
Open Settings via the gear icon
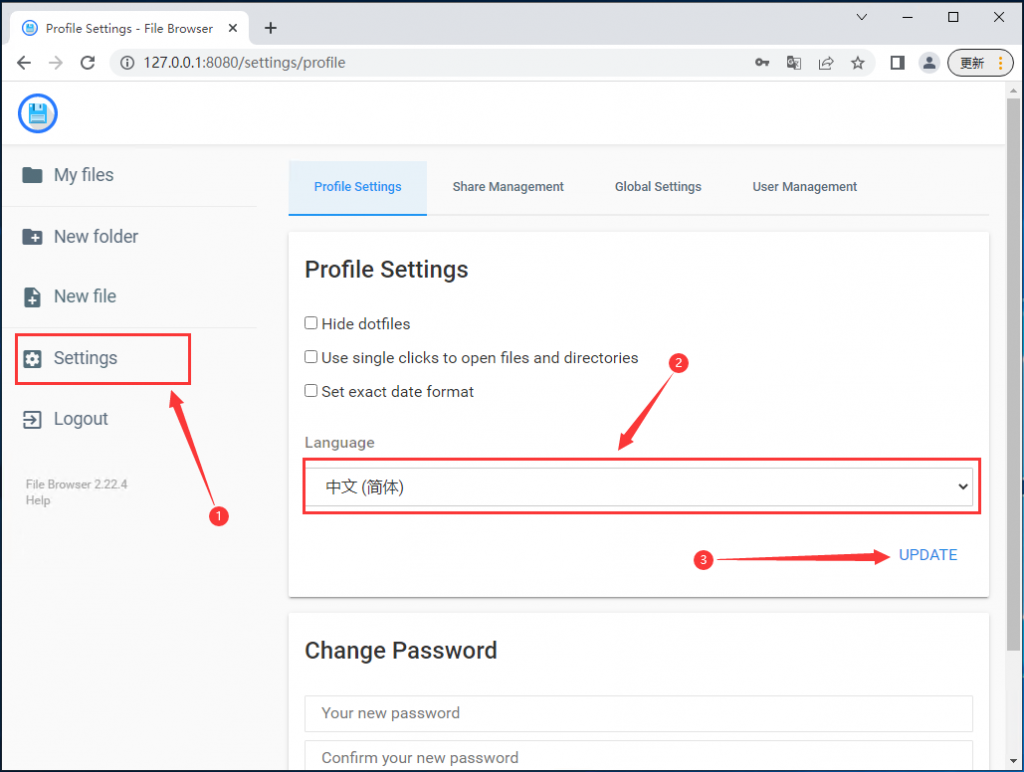[31, 358]
